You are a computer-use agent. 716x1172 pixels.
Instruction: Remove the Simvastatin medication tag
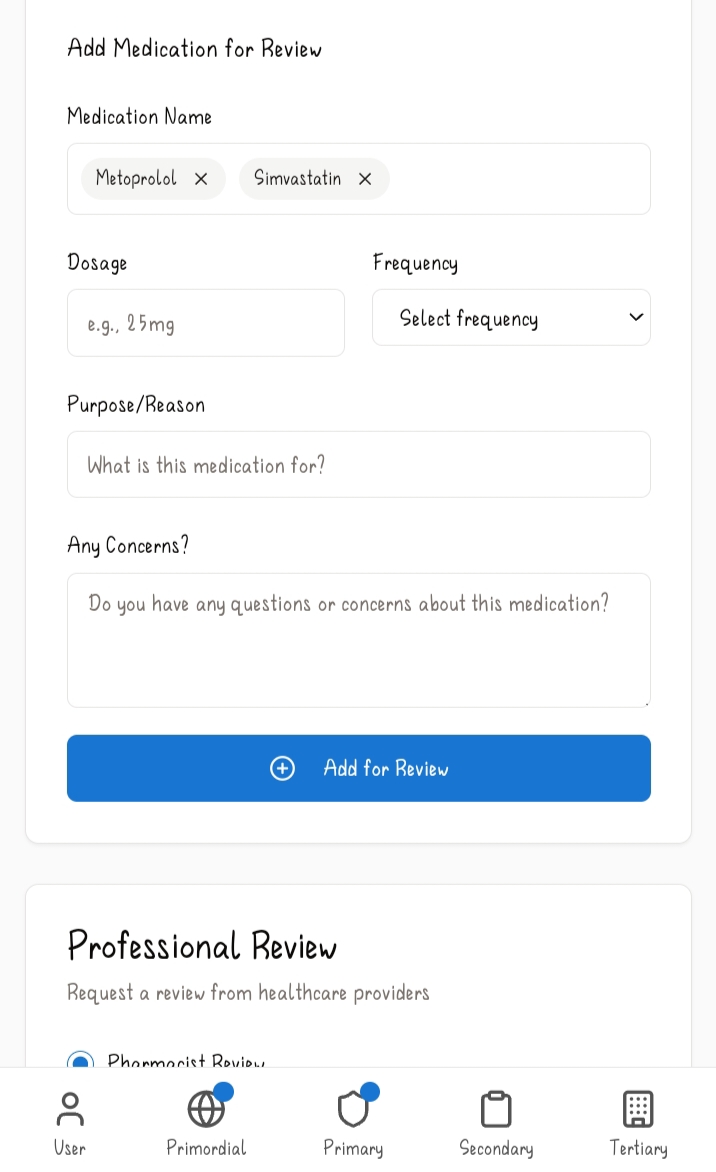pos(365,179)
